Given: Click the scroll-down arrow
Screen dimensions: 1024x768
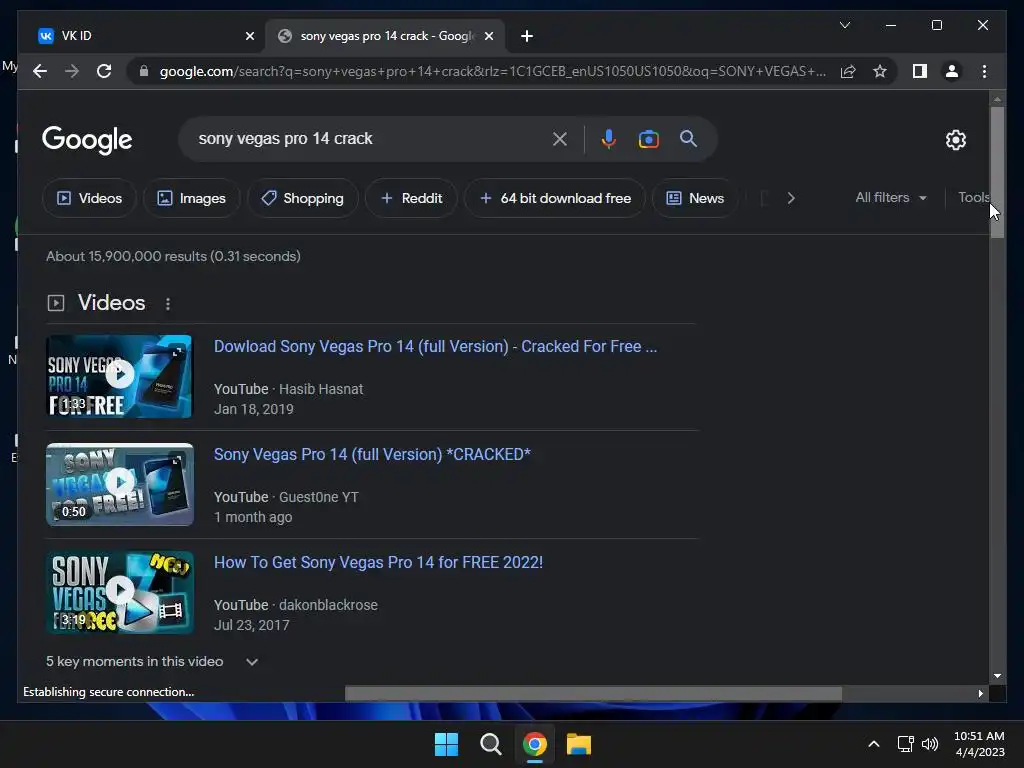Looking at the screenshot, I should (x=997, y=677).
